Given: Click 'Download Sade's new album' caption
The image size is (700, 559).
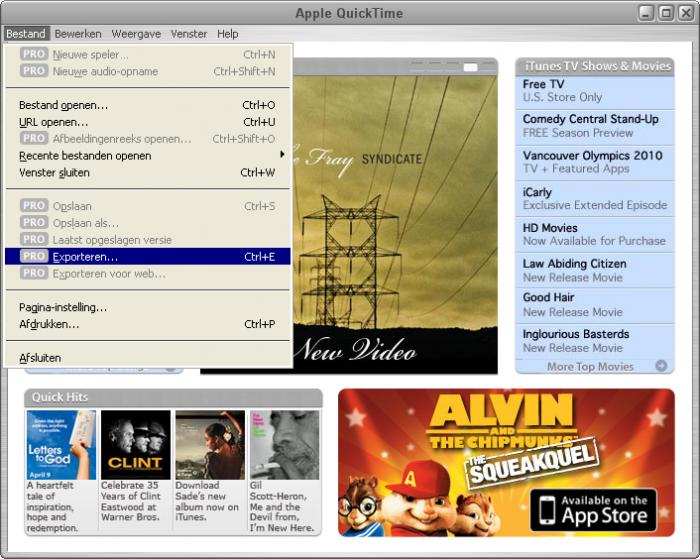Looking at the screenshot, I should pyautogui.click(x=207, y=501).
